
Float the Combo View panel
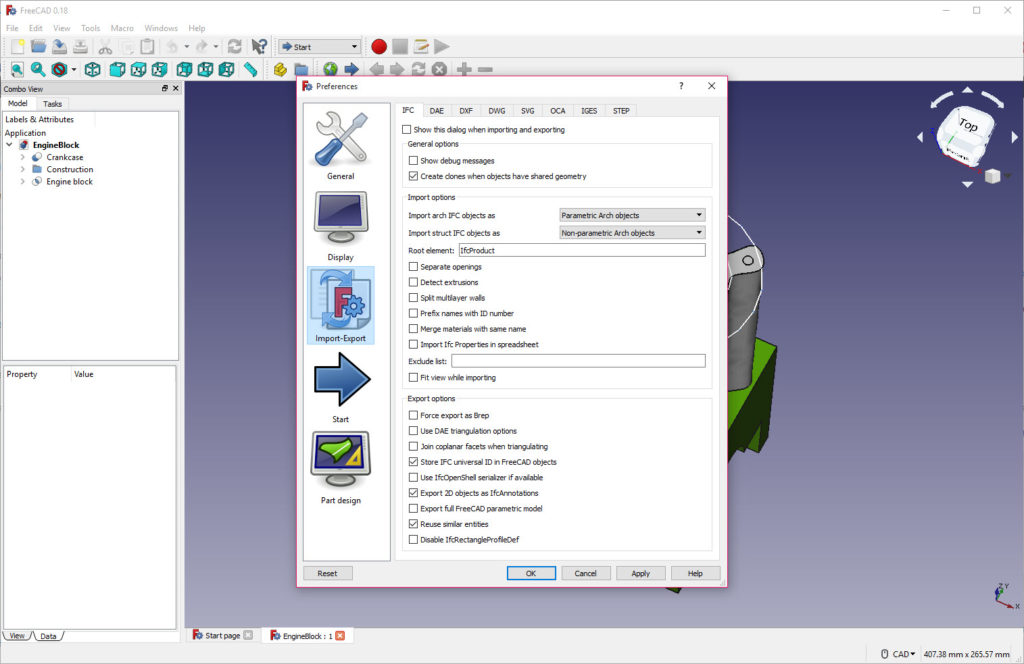point(165,88)
